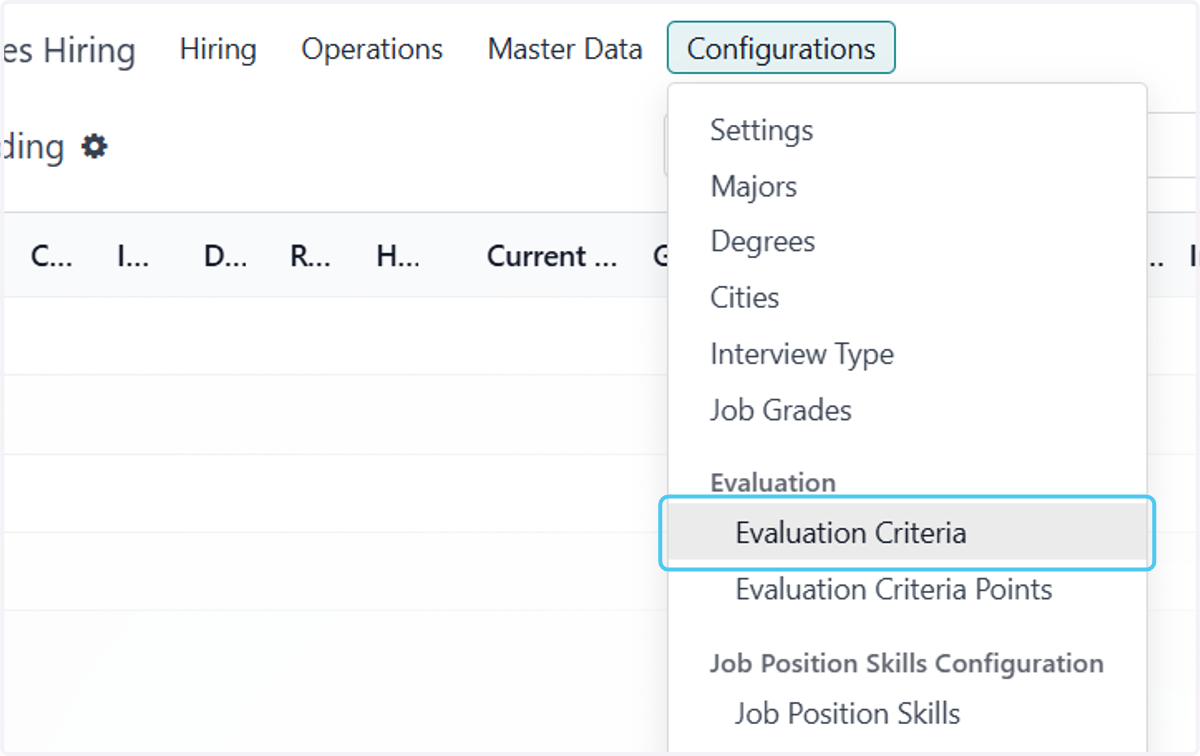
Task: Open Degrees configuration
Action: click(763, 241)
